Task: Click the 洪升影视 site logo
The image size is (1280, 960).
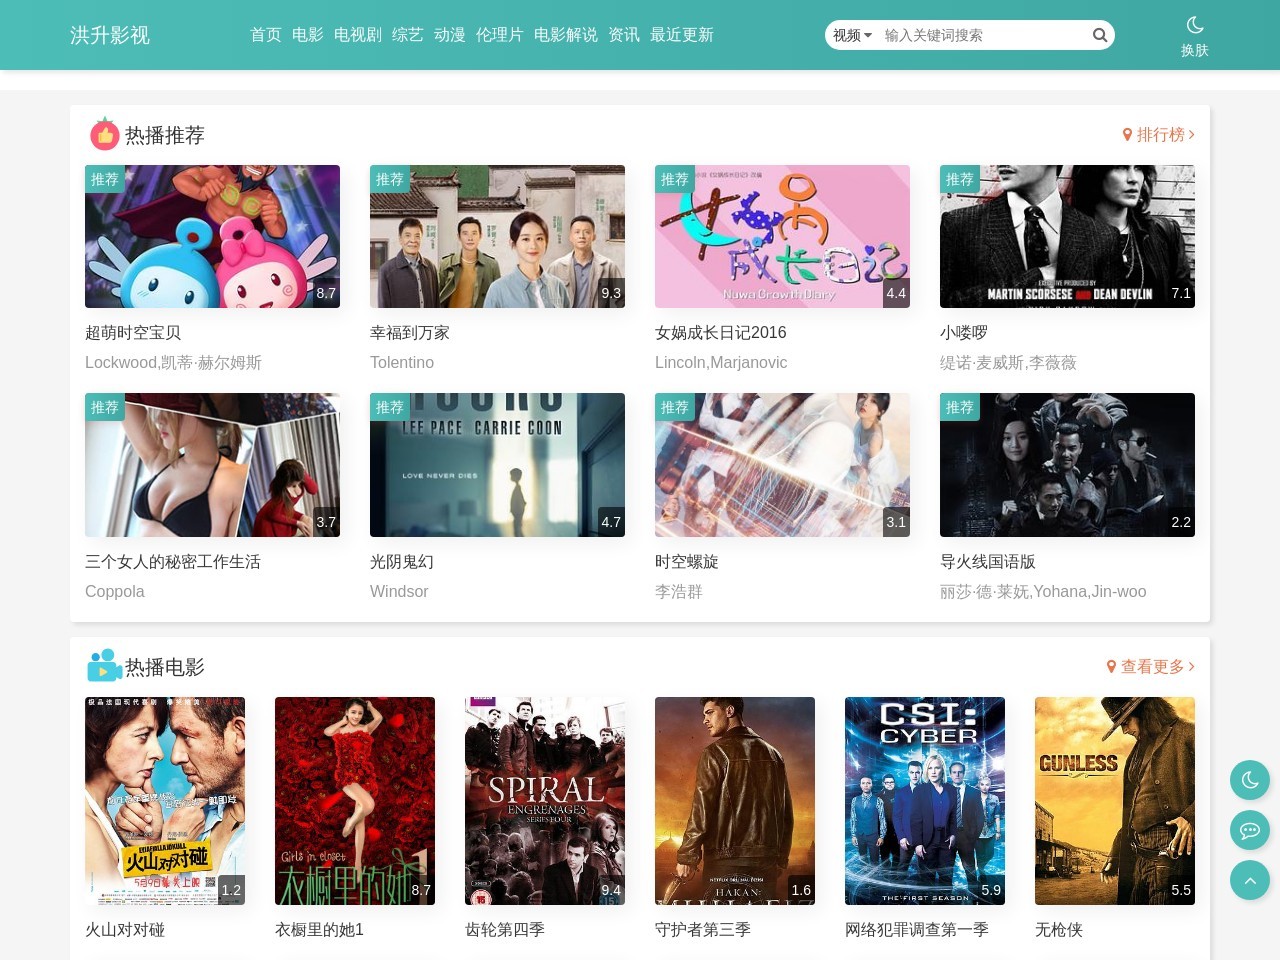Action: click(x=110, y=35)
